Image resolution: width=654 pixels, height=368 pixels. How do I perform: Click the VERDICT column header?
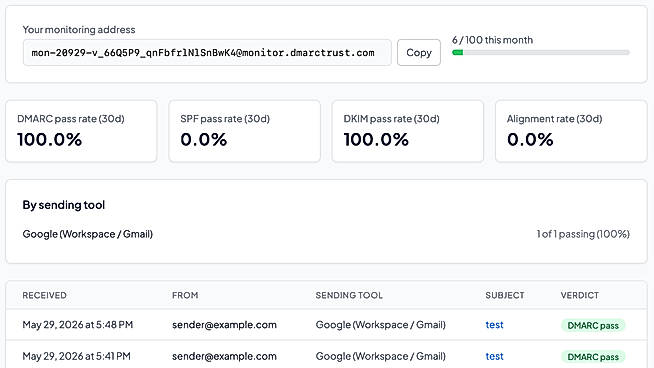point(579,295)
